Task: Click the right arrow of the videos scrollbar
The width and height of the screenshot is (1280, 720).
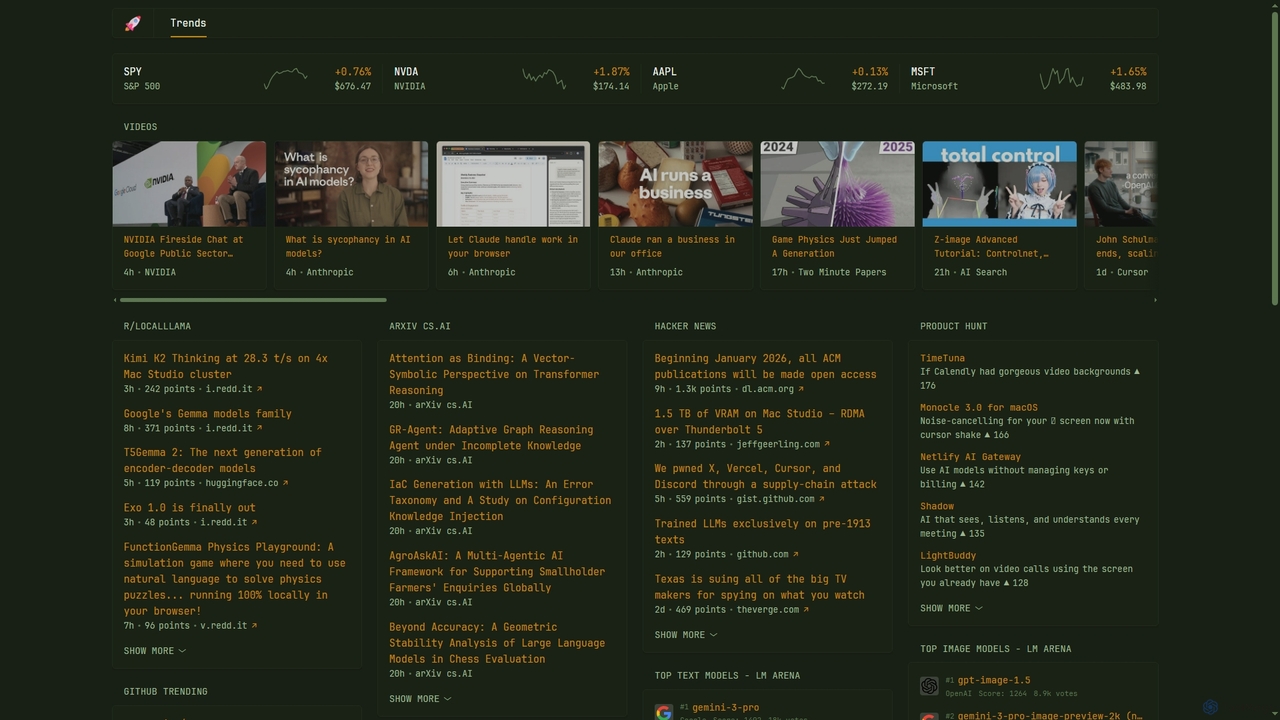Action: point(1155,300)
